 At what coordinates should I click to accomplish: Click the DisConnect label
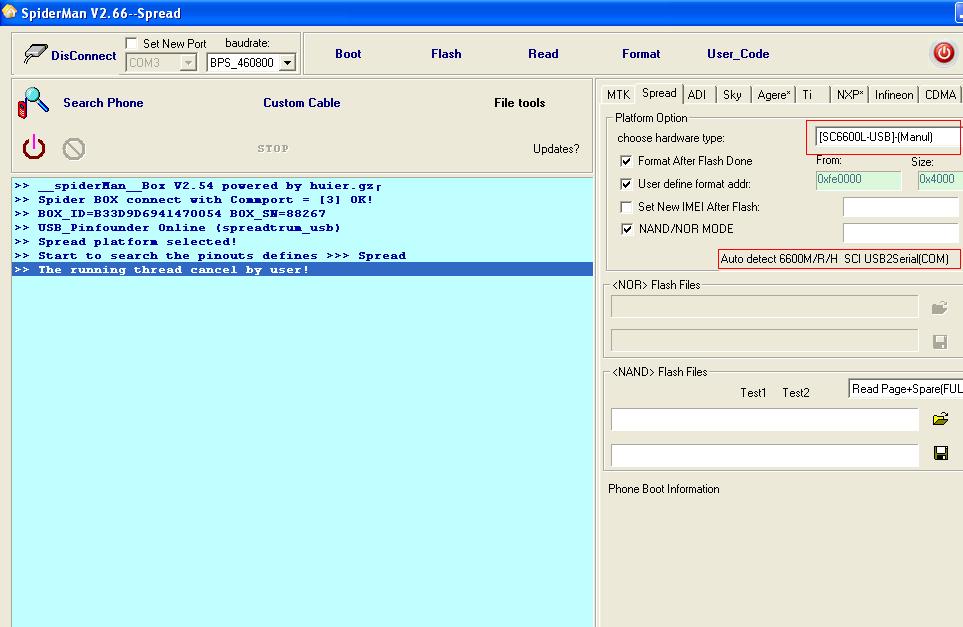pyautogui.click(x=84, y=55)
